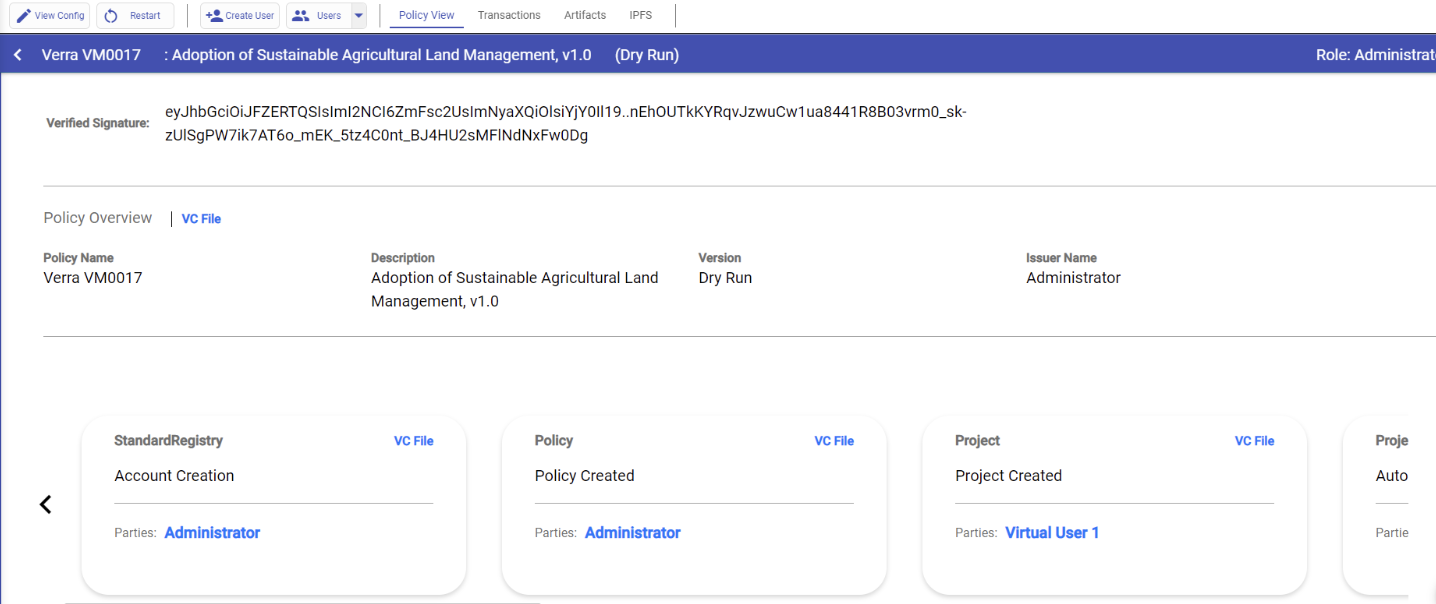This screenshot has height=604, width=1436.
Task: Click Administrator party in Policy card
Action: (632, 533)
